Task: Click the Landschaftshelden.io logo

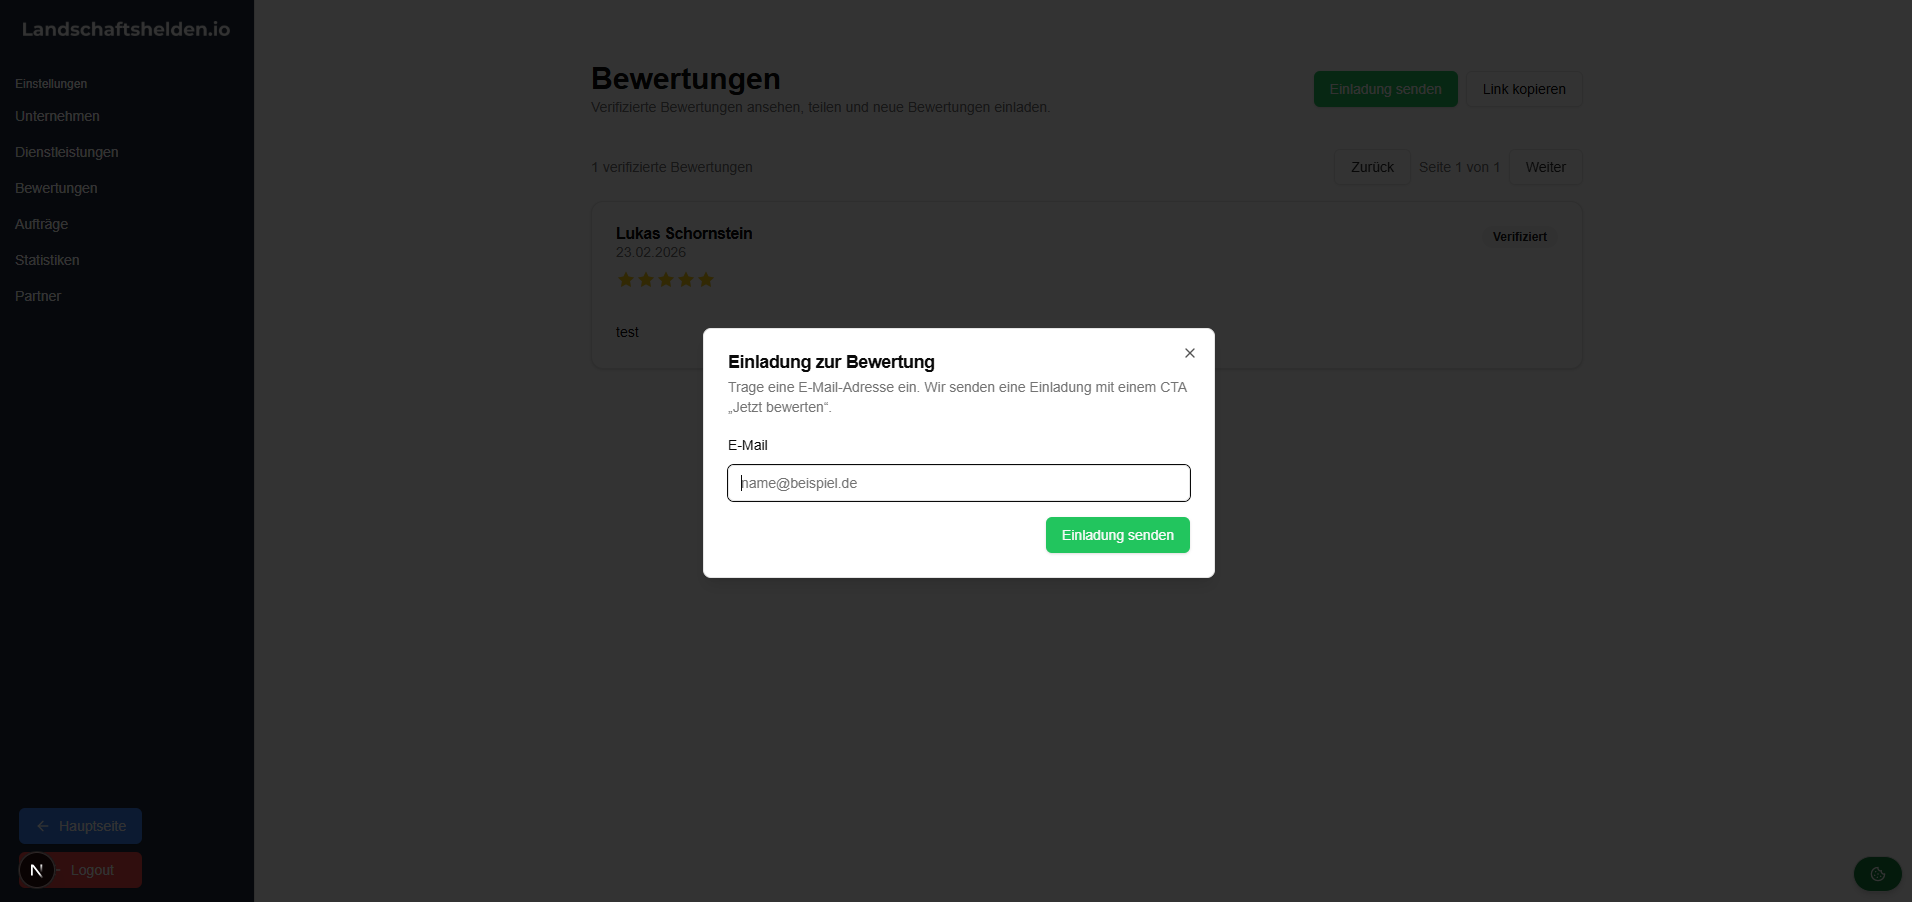Action: tap(126, 29)
